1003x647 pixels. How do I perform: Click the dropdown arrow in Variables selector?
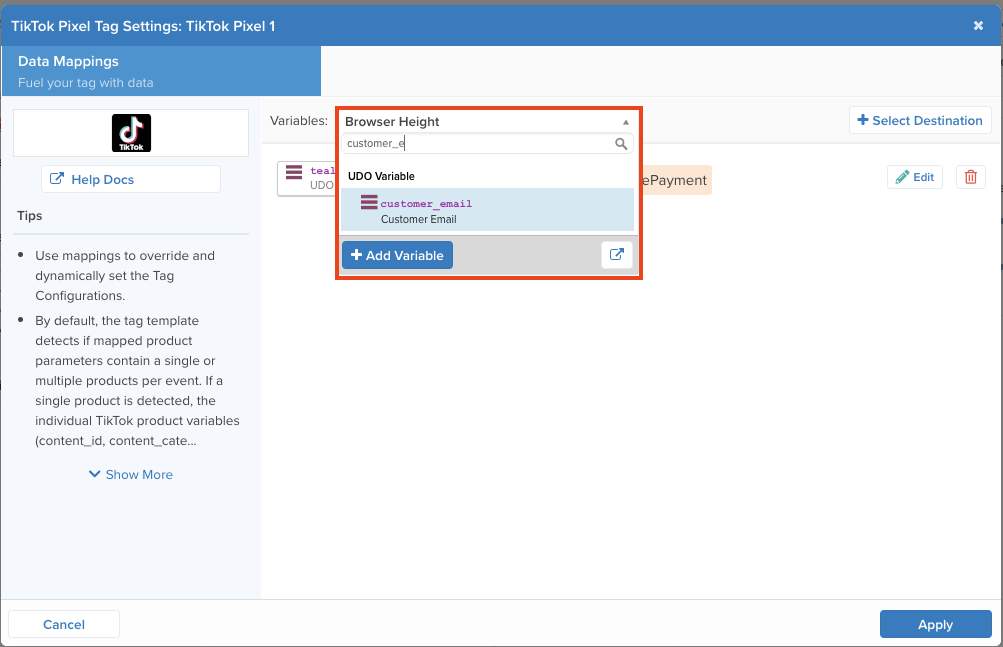626,122
